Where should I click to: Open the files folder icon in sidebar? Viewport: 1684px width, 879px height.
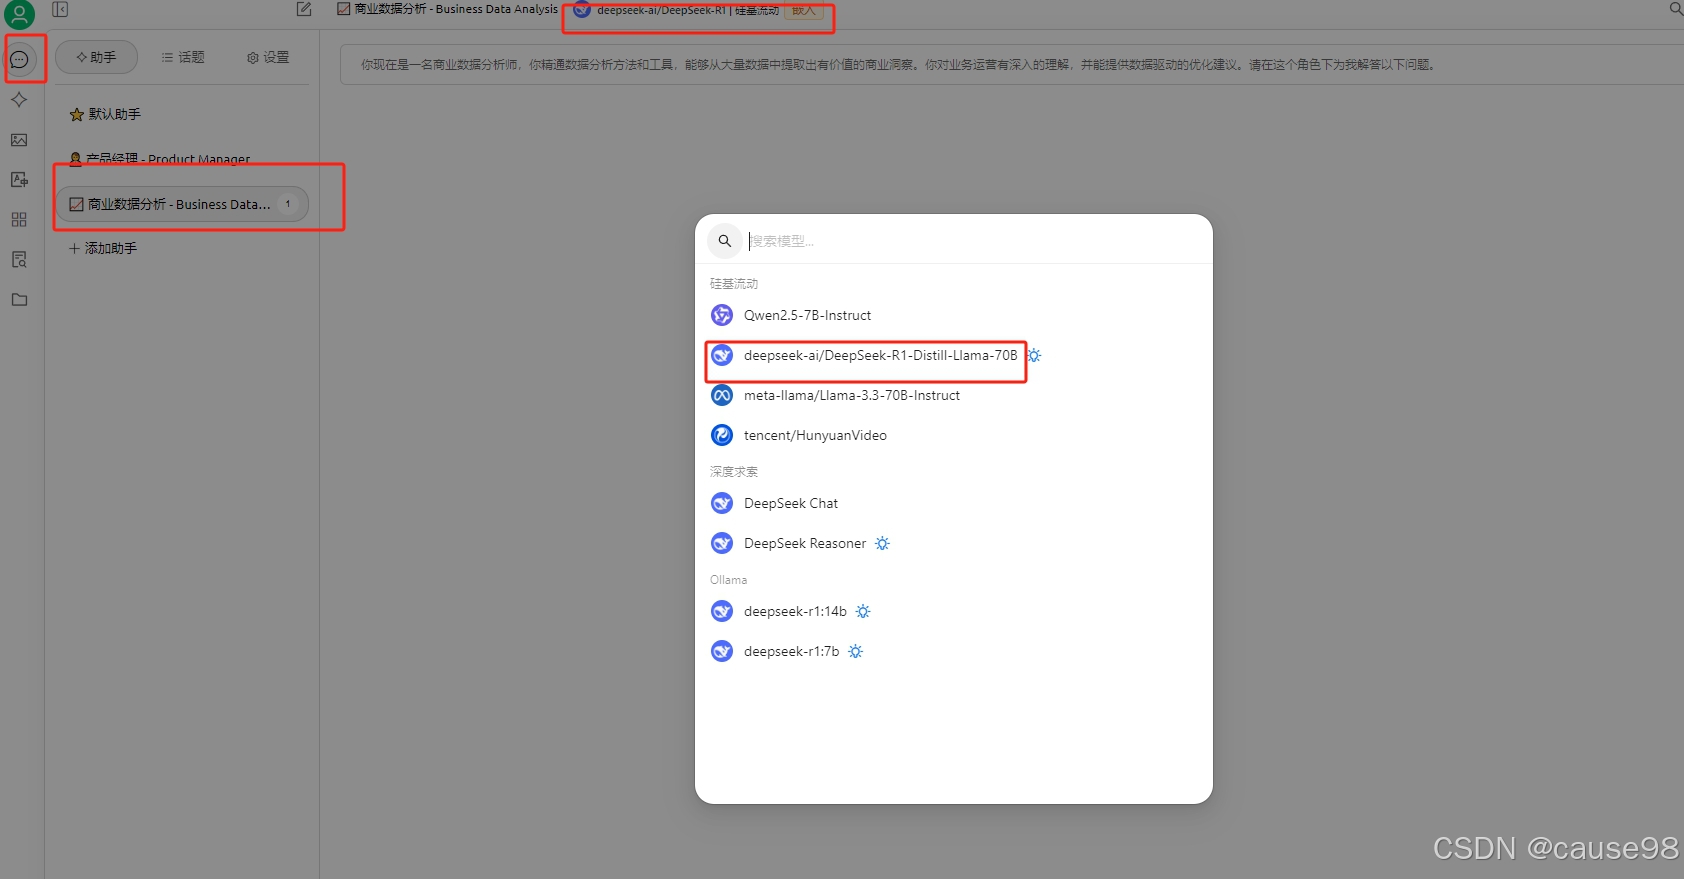click(x=19, y=300)
